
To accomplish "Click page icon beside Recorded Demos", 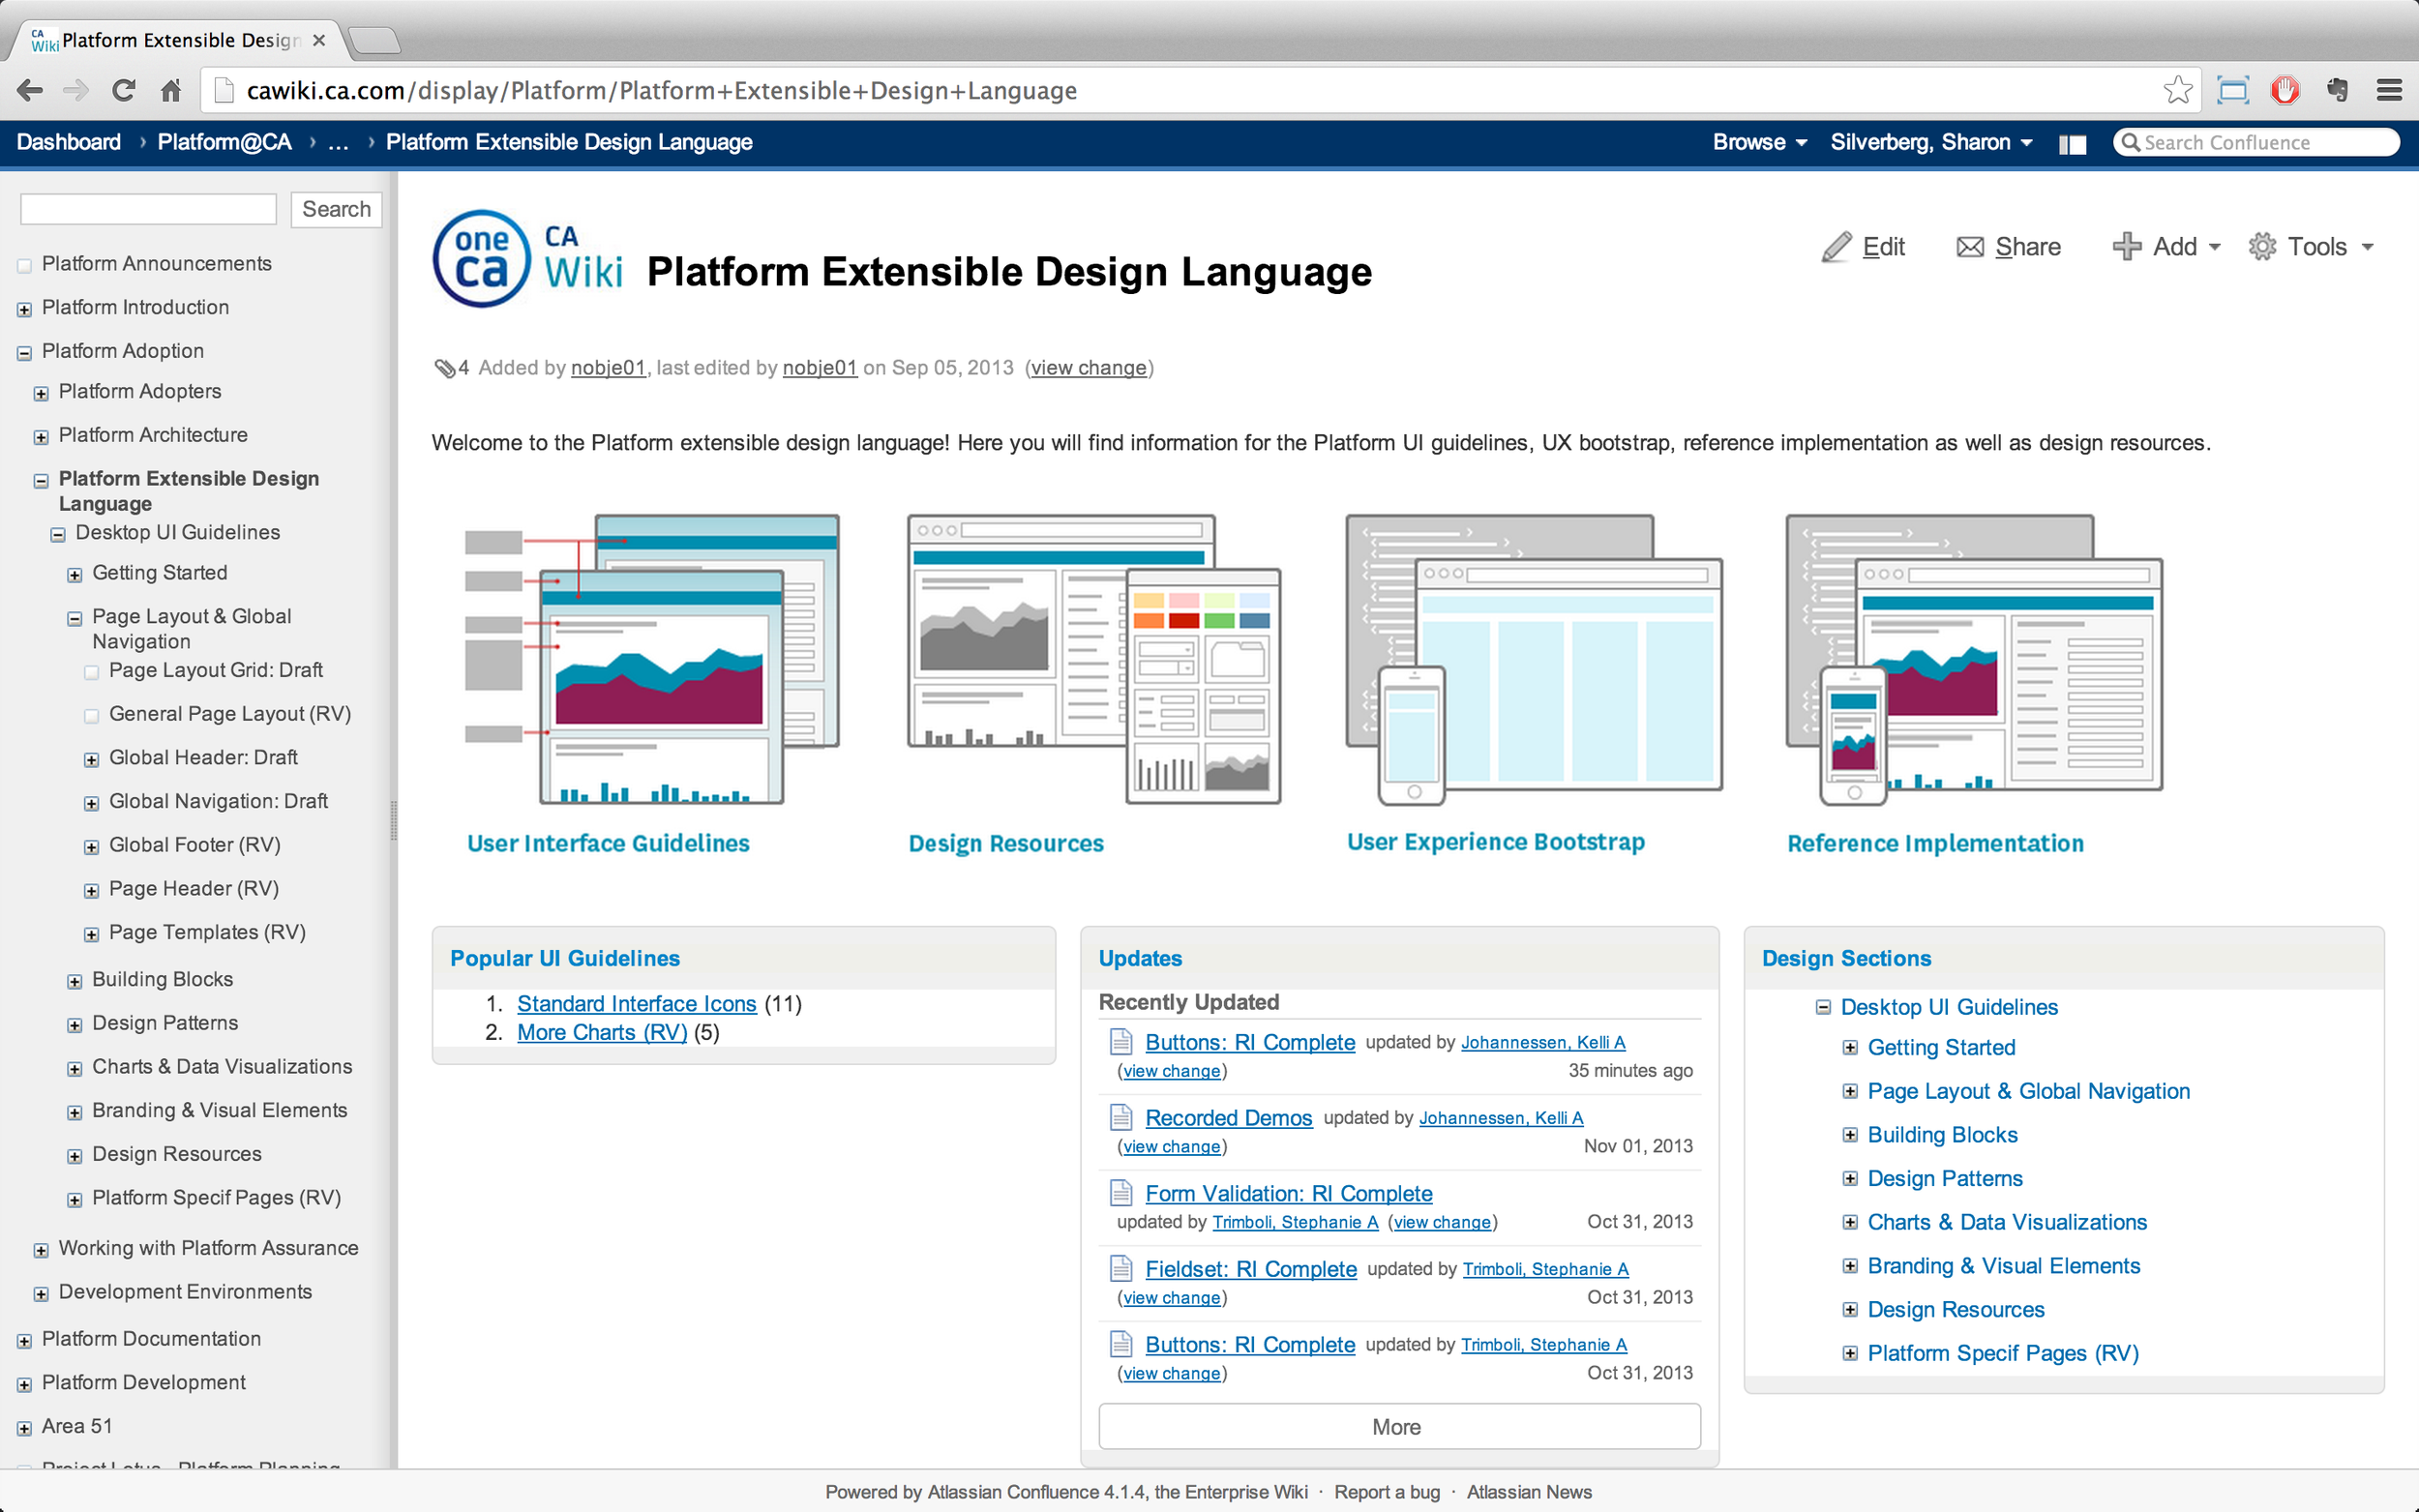I will click(1121, 1117).
